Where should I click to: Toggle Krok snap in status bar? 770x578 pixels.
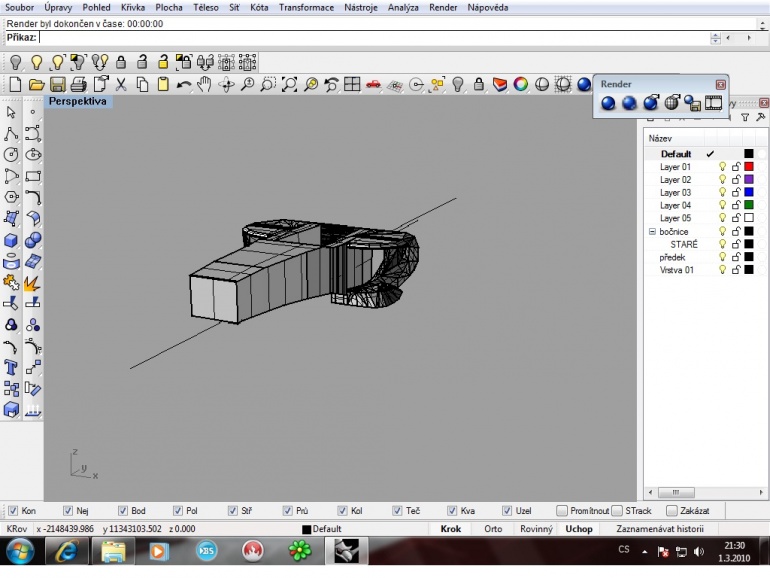click(450, 529)
